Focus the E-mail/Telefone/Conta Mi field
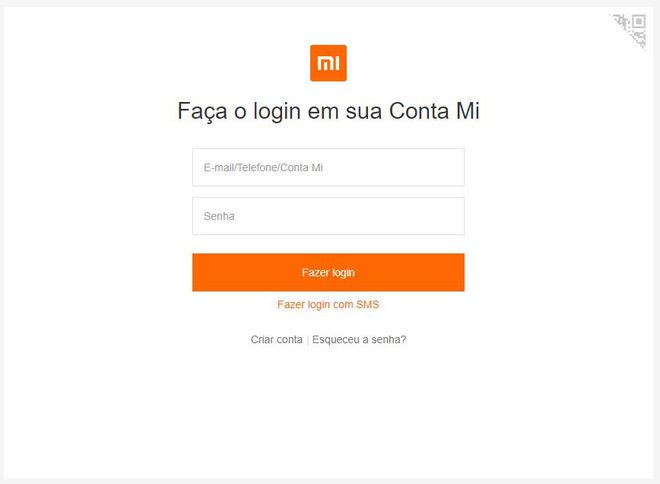The width and height of the screenshot is (660, 484). point(328,167)
